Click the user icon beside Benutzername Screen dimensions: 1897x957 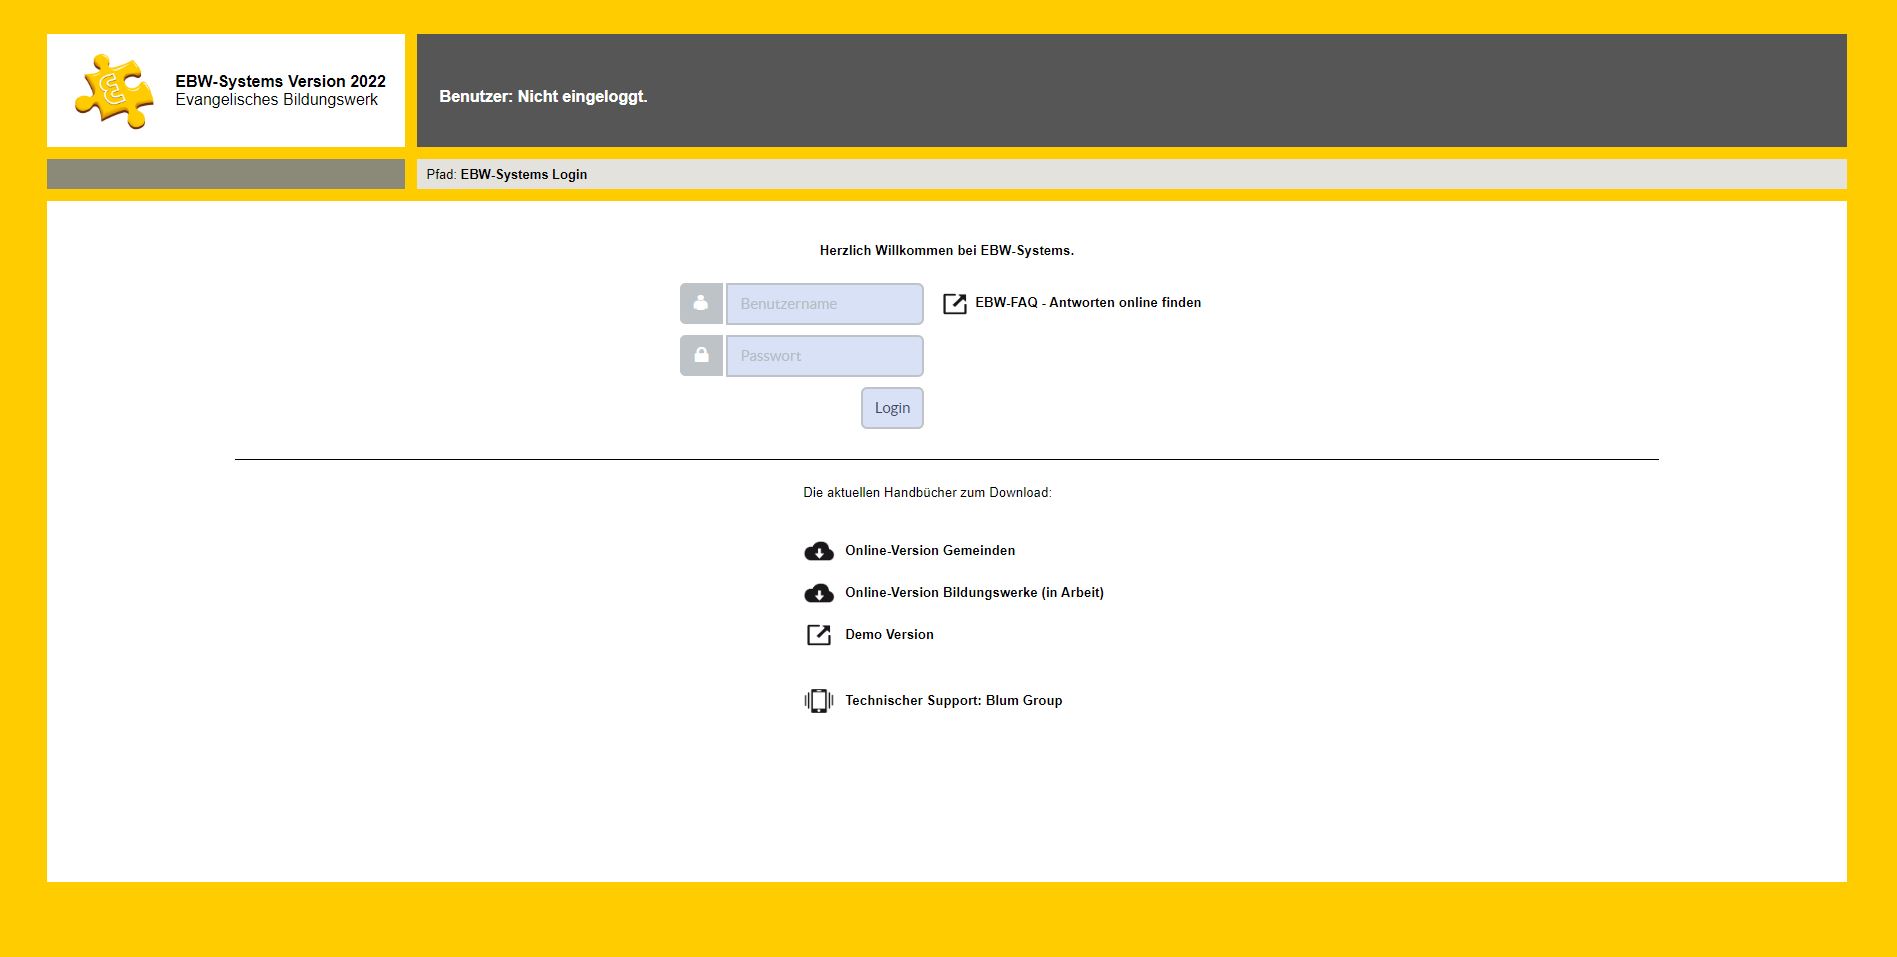coord(701,303)
